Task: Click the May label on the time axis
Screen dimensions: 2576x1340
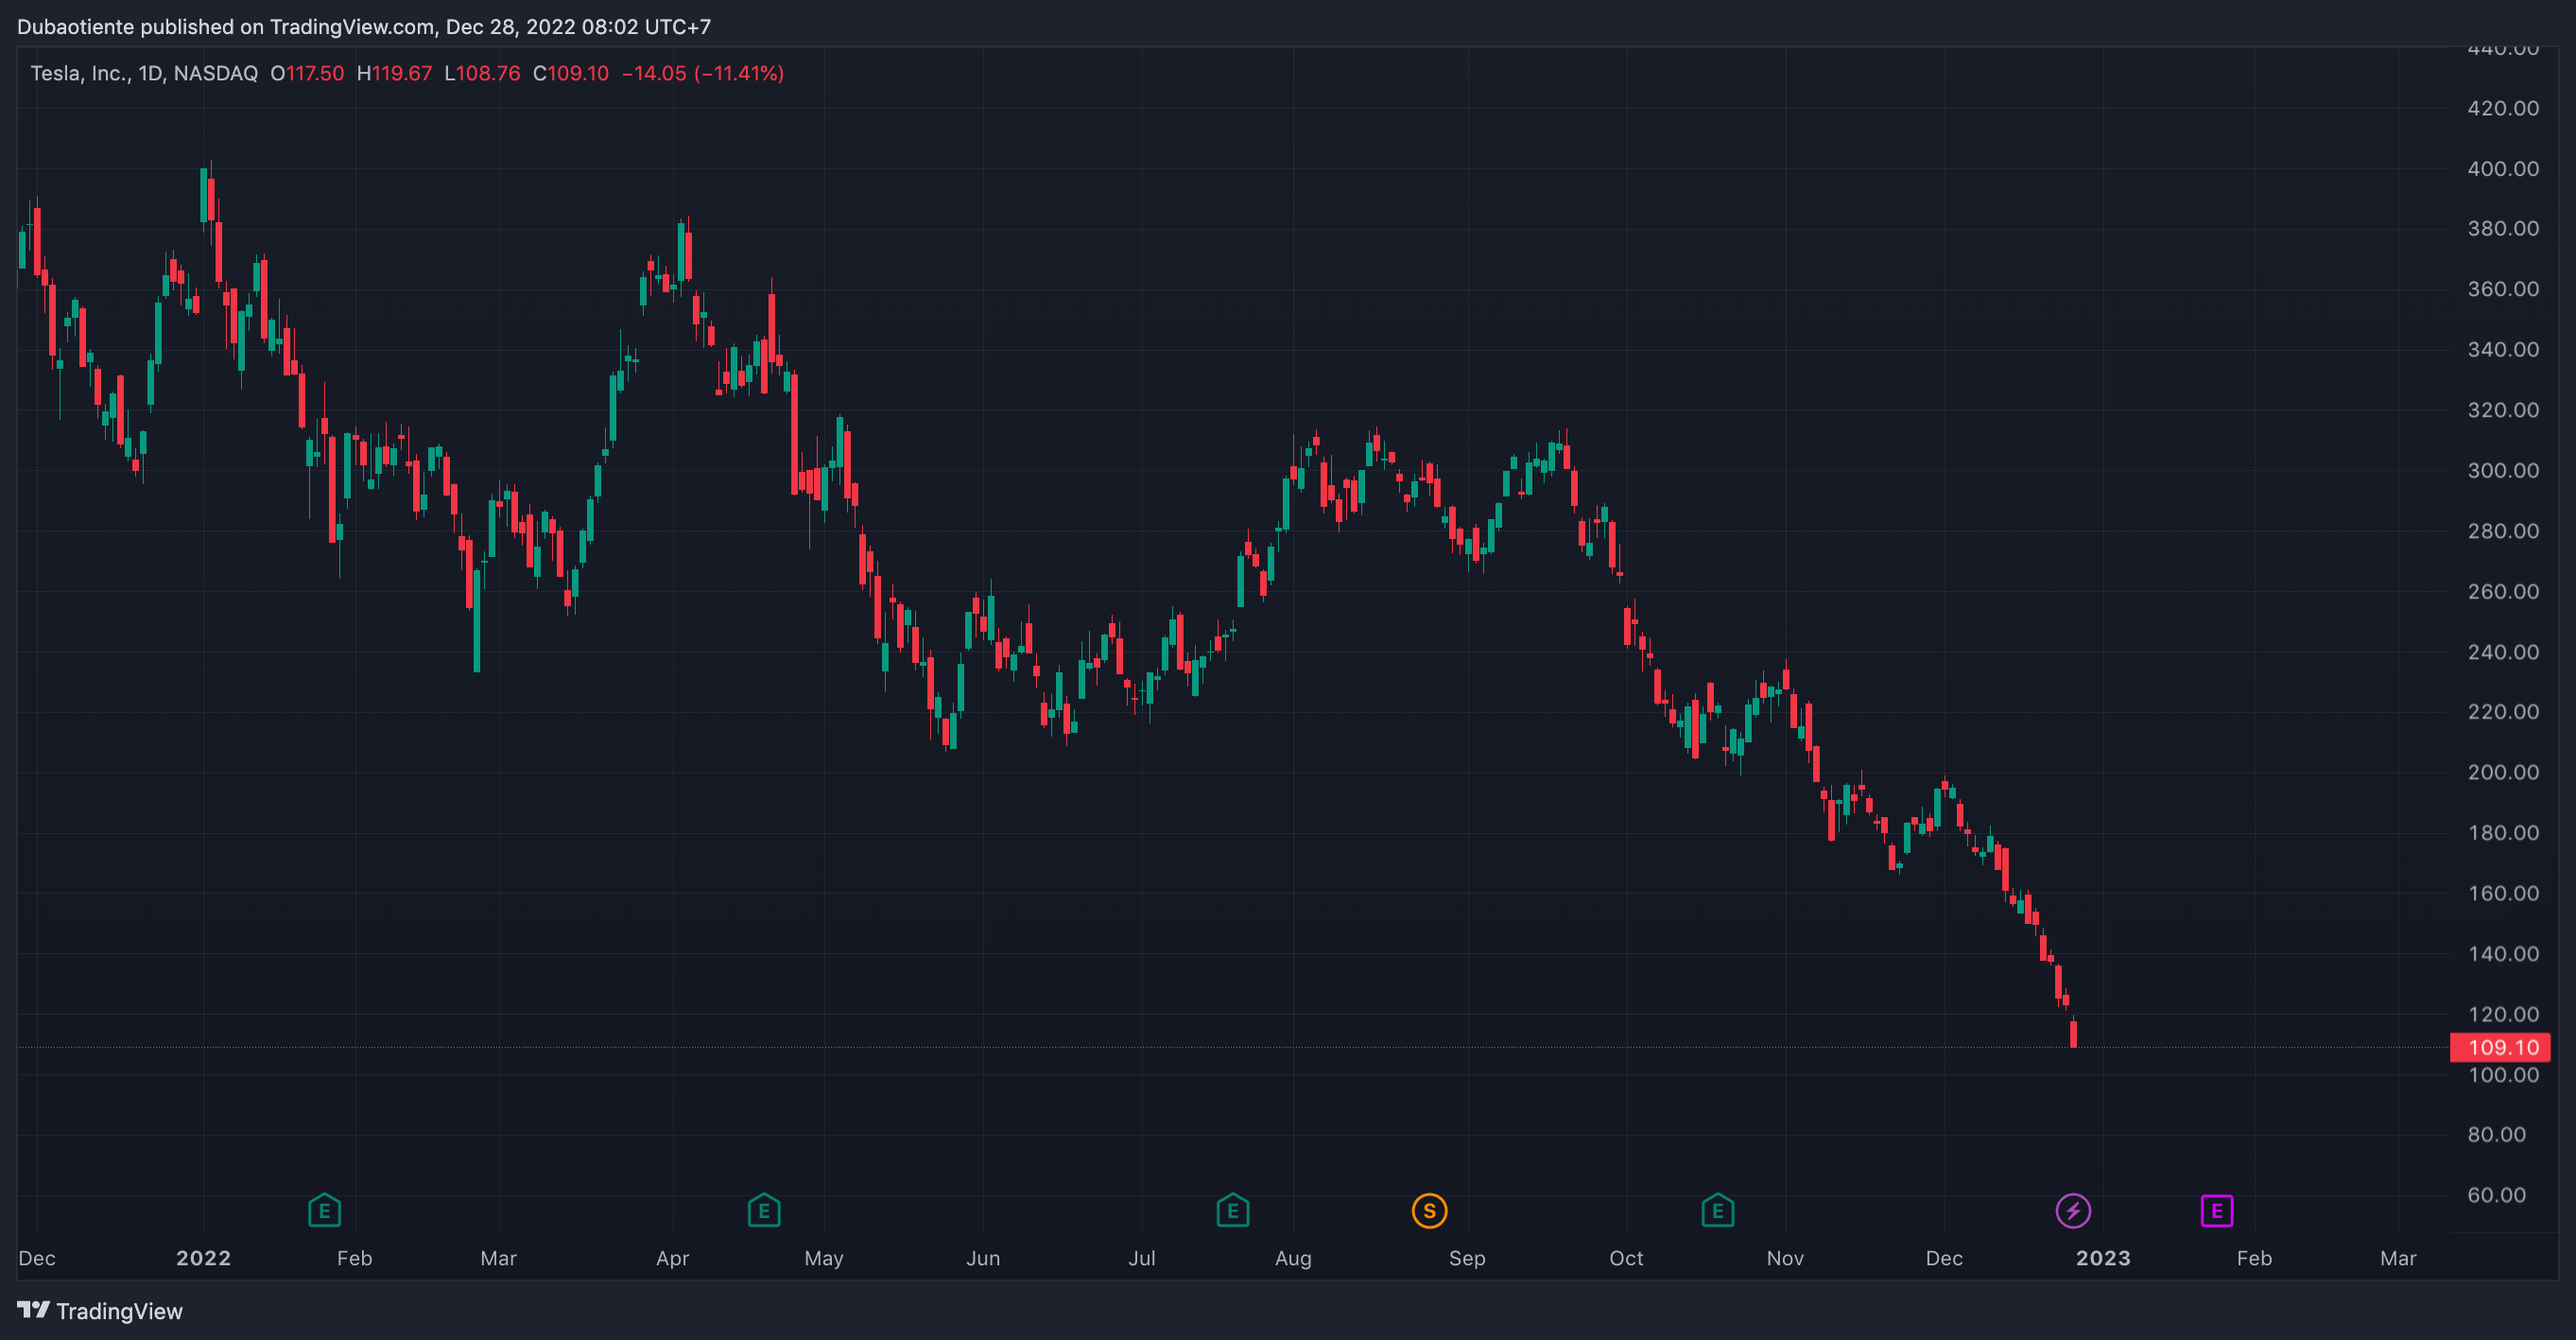Action: 824,1258
